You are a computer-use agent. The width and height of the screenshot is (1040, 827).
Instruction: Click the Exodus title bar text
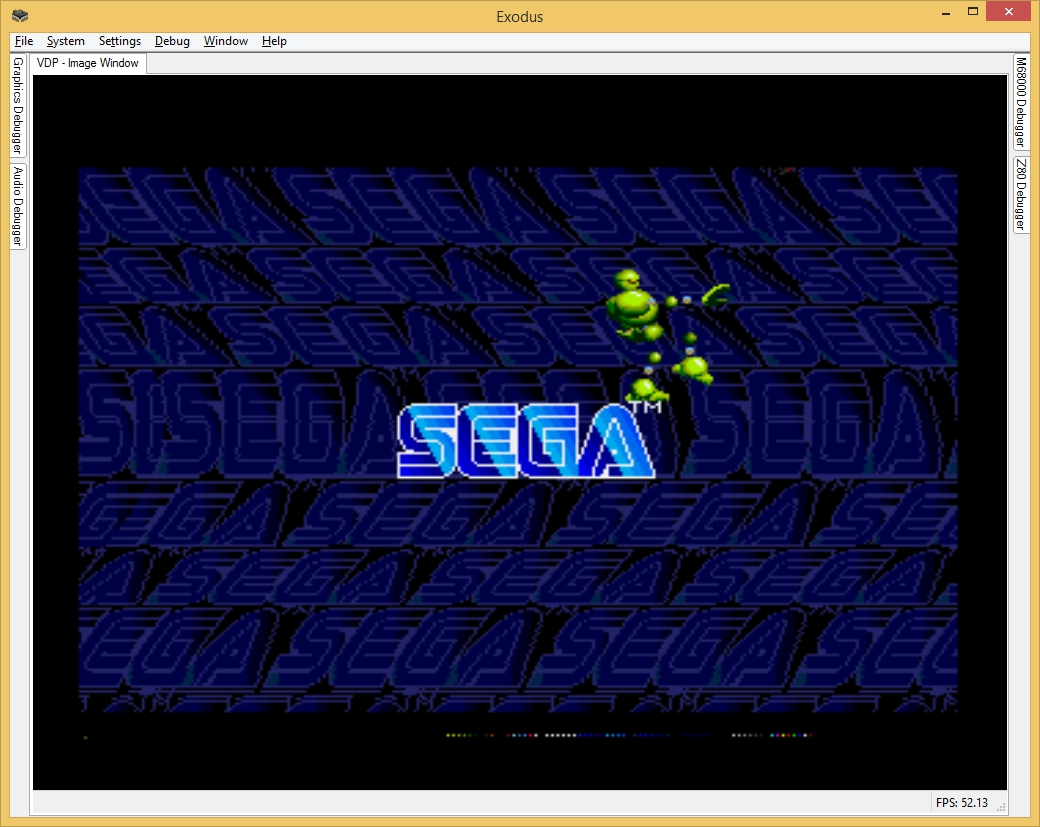tap(520, 16)
